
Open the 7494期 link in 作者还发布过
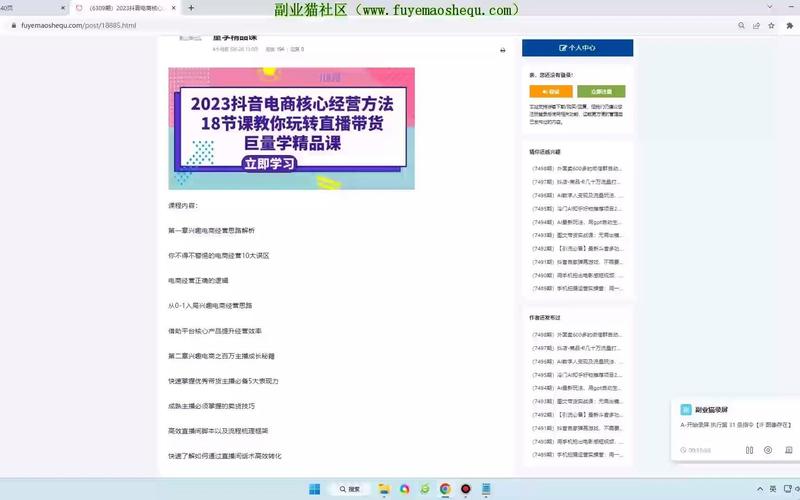pos(577,388)
